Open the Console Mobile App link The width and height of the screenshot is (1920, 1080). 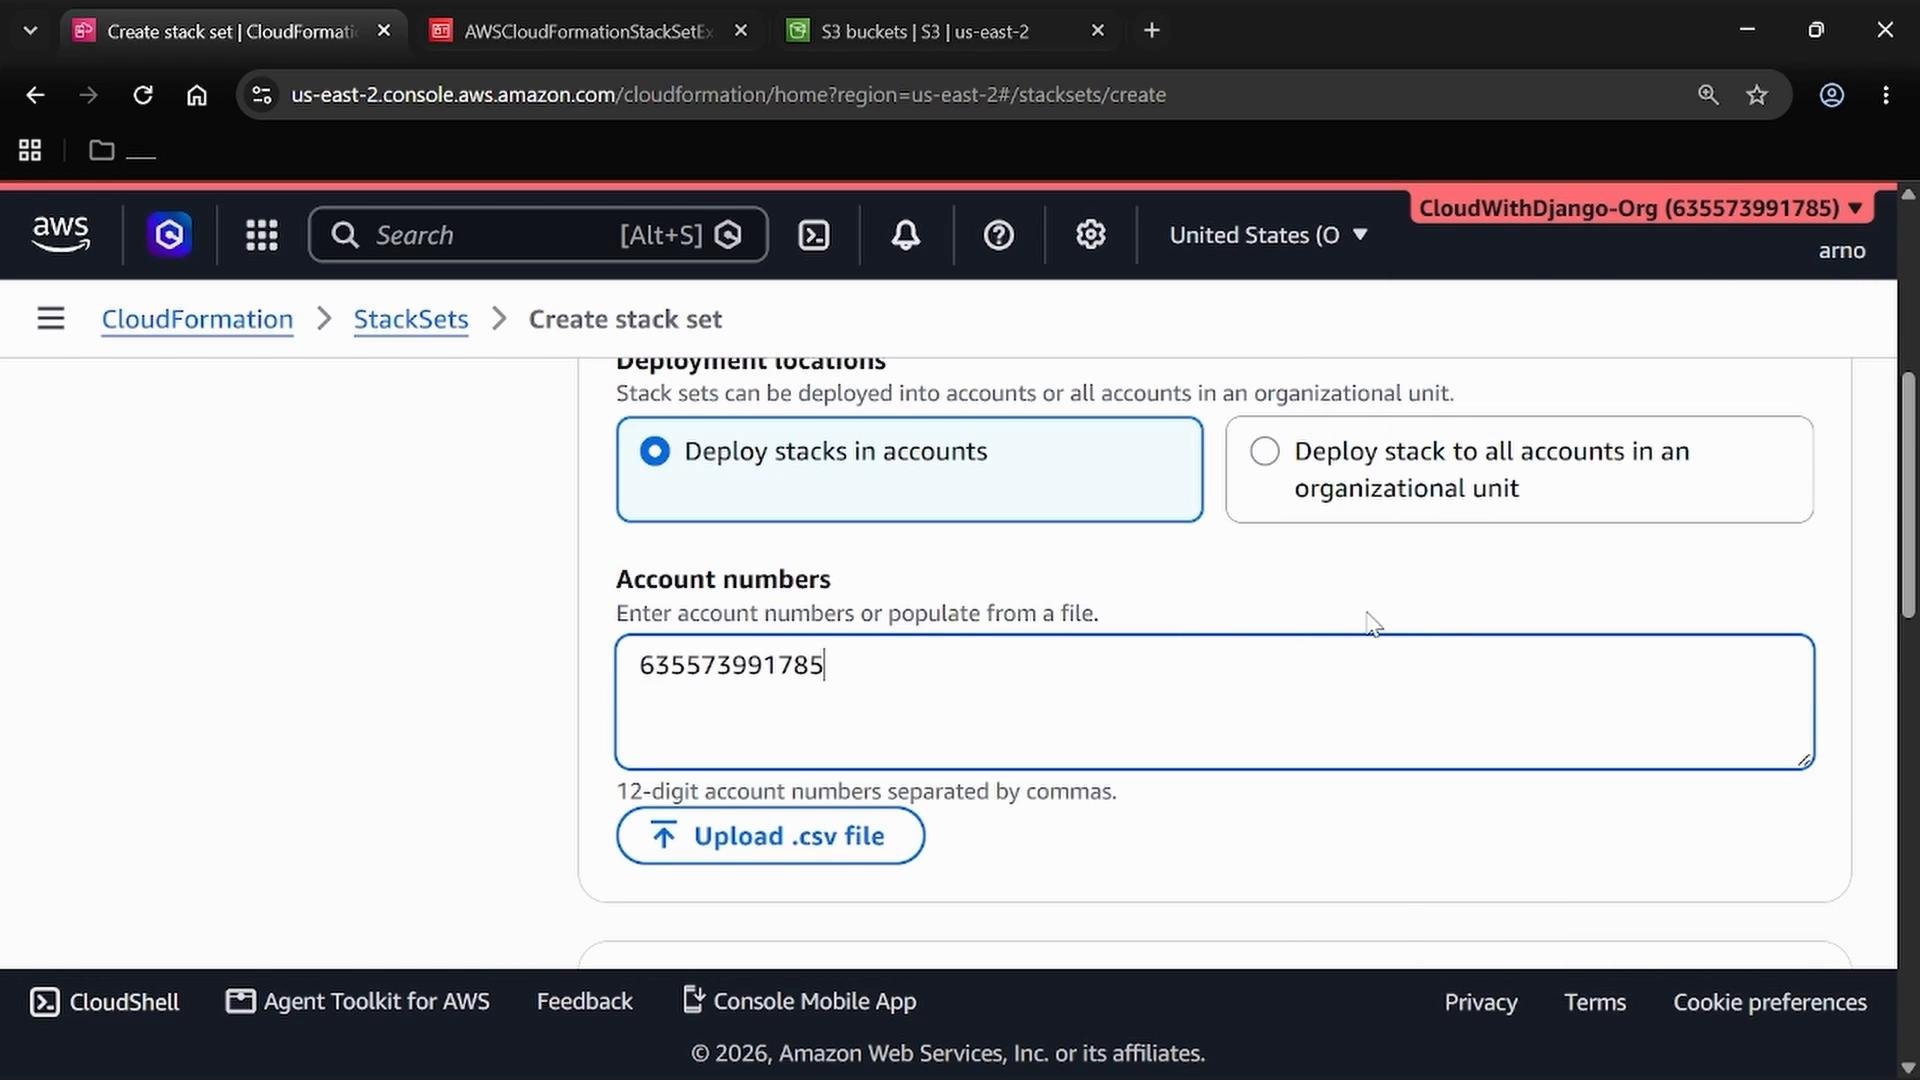799,1001
